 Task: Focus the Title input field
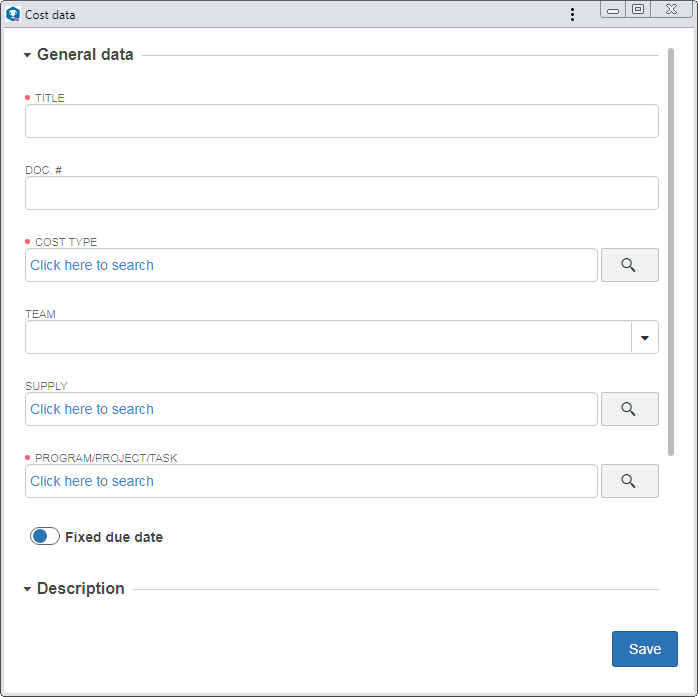[x=342, y=121]
